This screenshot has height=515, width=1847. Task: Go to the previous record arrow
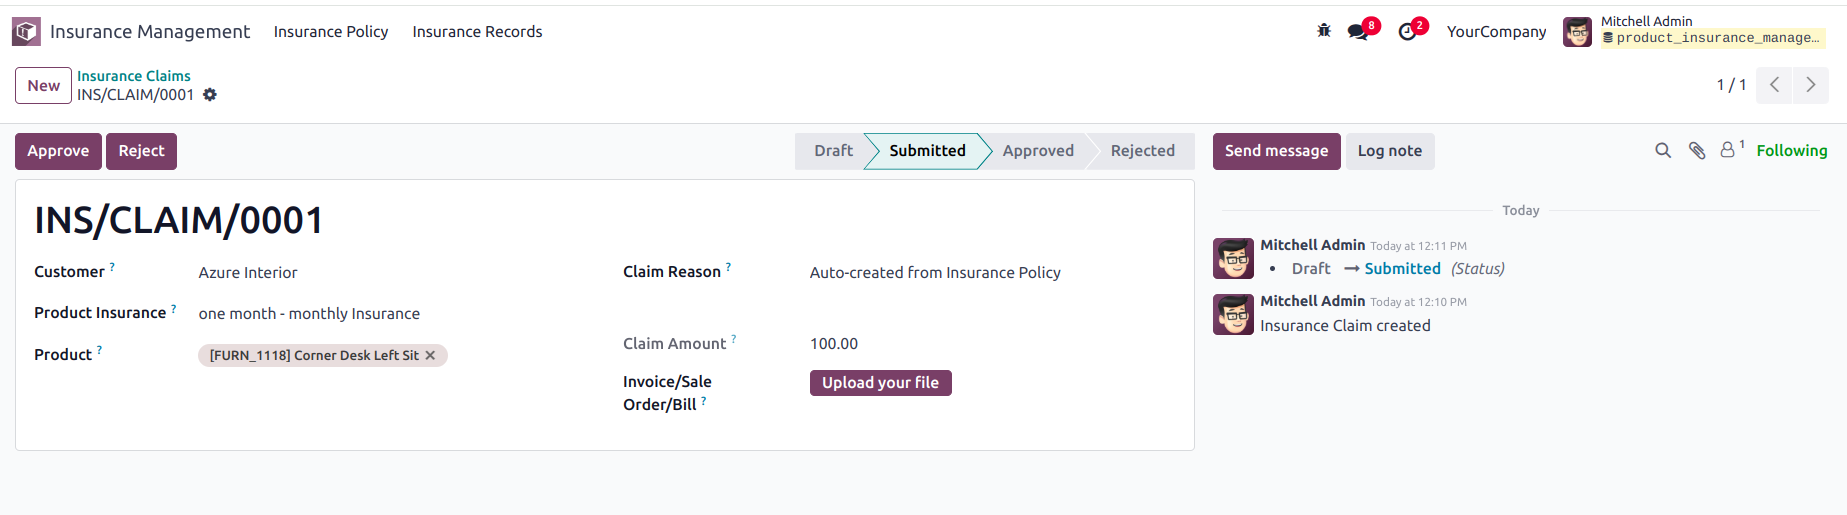click(x=1774, y=85)
